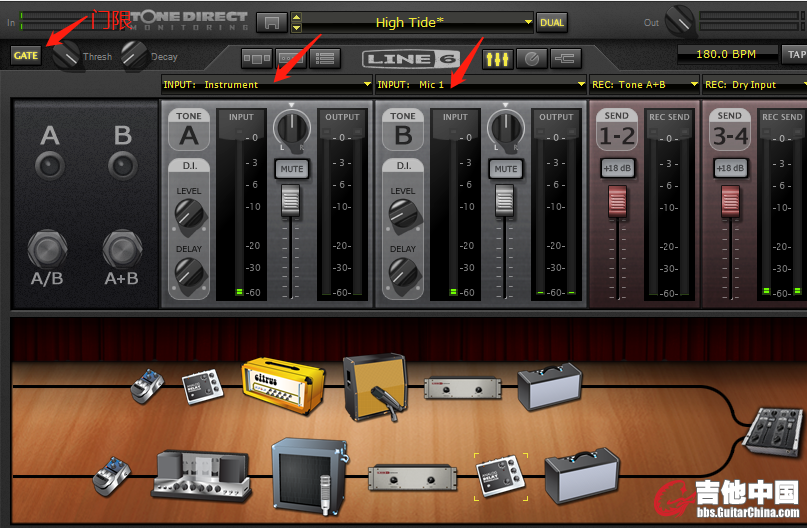Open the mixer unit at chain end
Image resolution: width=807 pixels, height=528 pixels.
pyautogui.click(x=774, y=431)
